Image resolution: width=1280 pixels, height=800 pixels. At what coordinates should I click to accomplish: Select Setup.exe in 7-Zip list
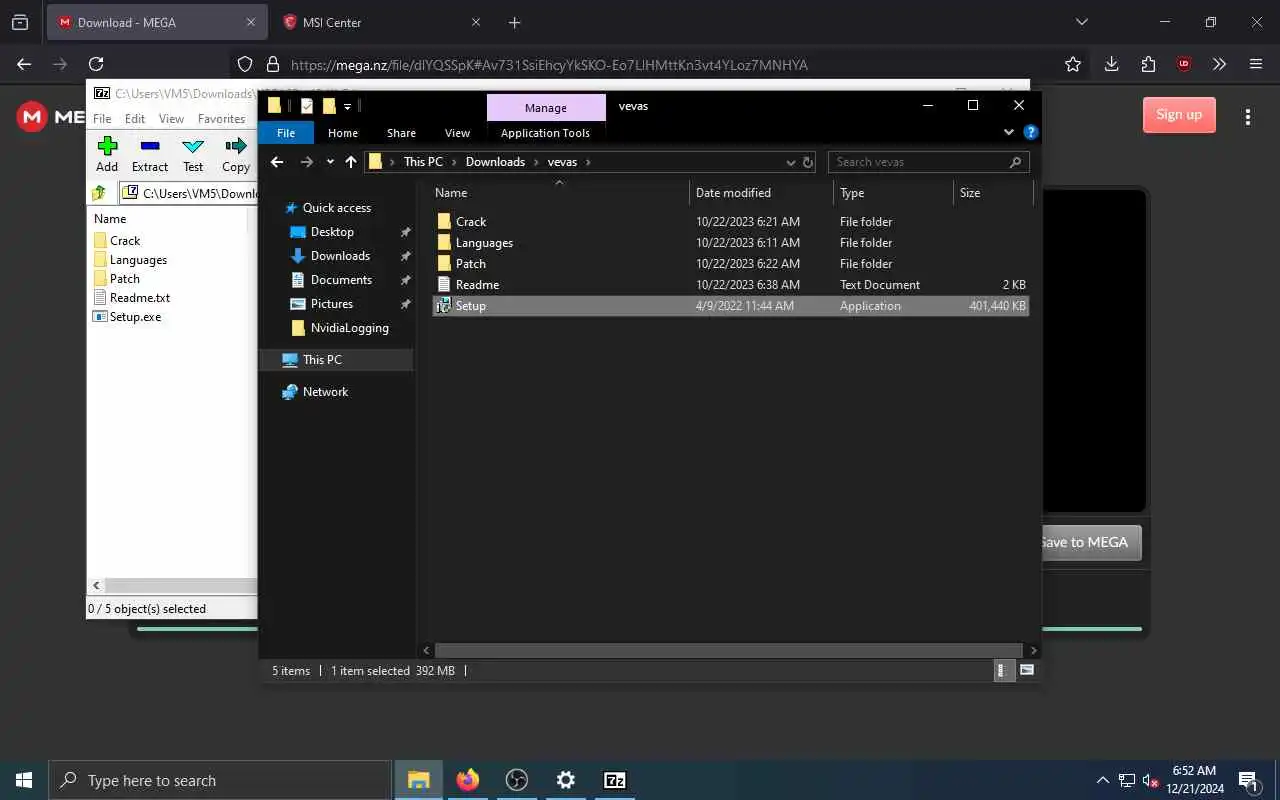(x=135, y=317)
